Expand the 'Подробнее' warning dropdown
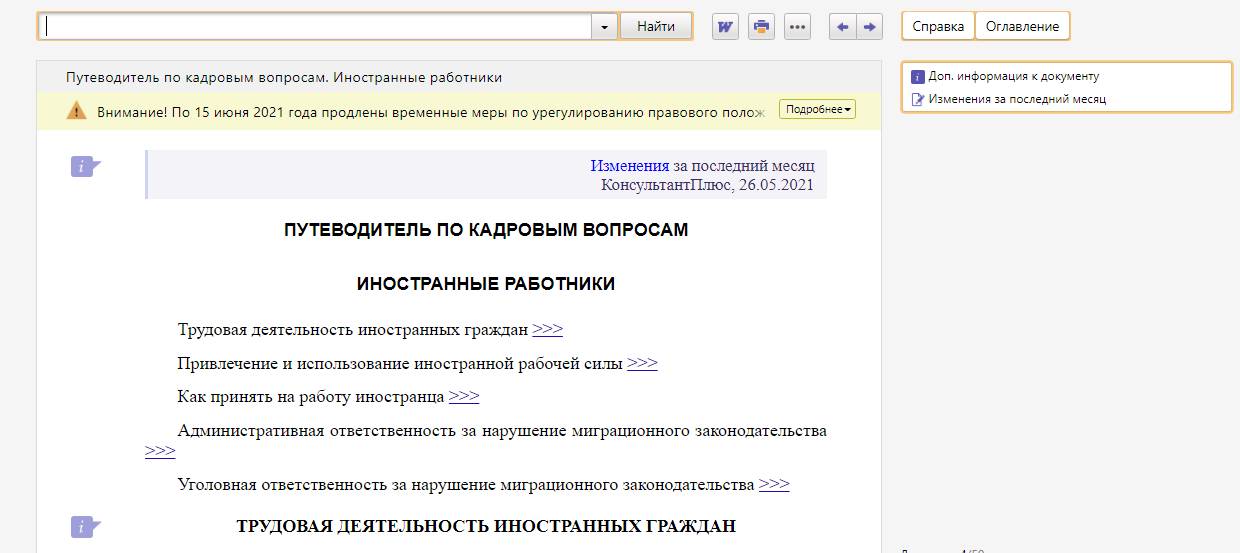Image resolution: width=1240 pixels, height=553 pixels. click(x=818, y=110)
